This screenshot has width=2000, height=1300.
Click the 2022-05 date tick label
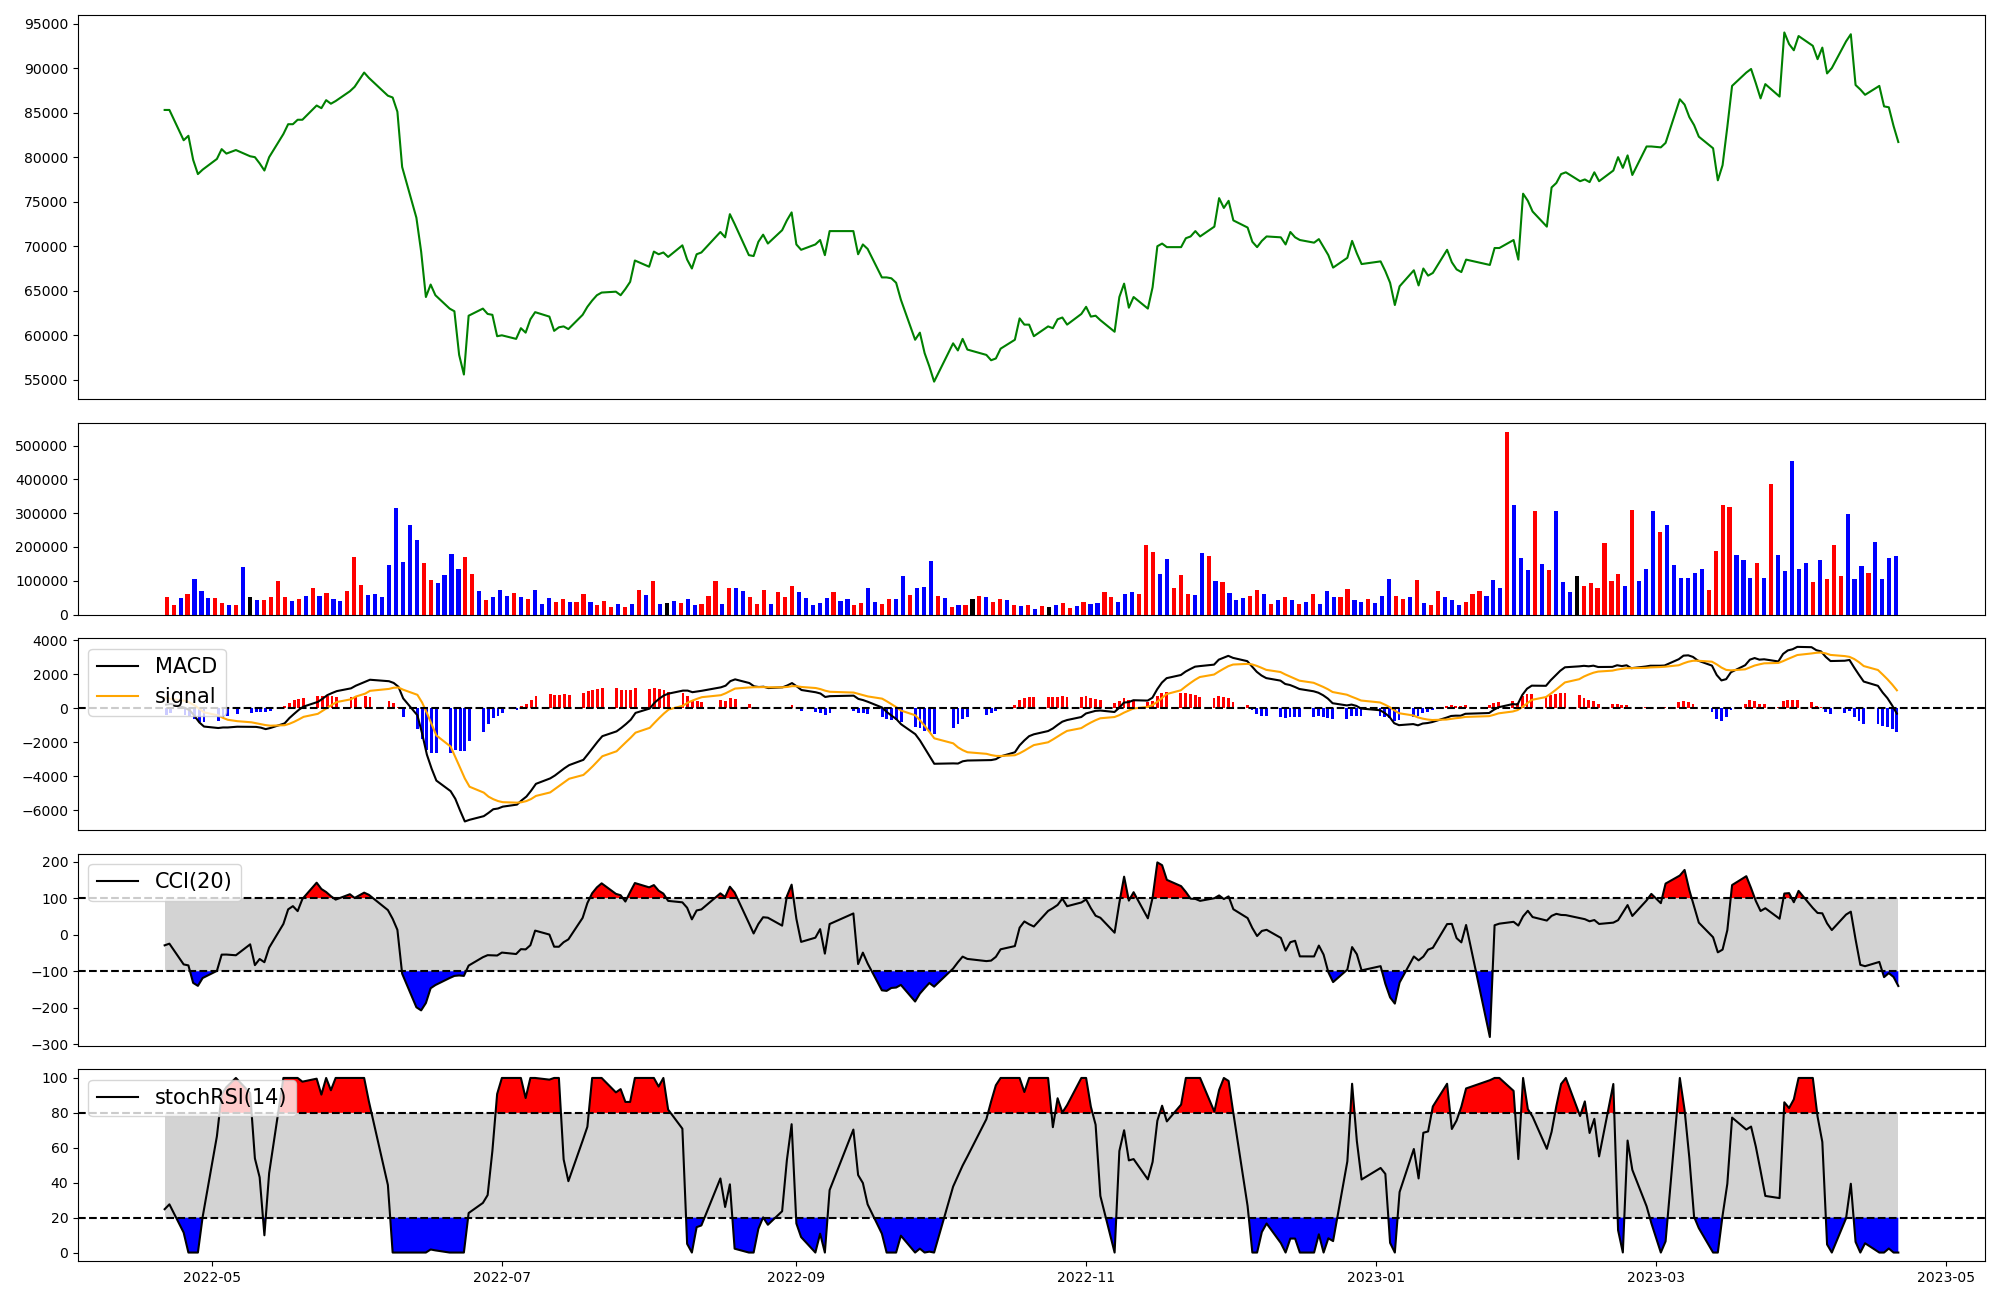coord(213,1276)
